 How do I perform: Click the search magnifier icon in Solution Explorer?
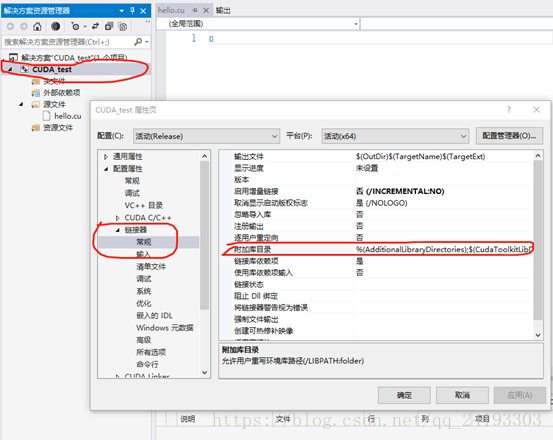tap(138, 42)
